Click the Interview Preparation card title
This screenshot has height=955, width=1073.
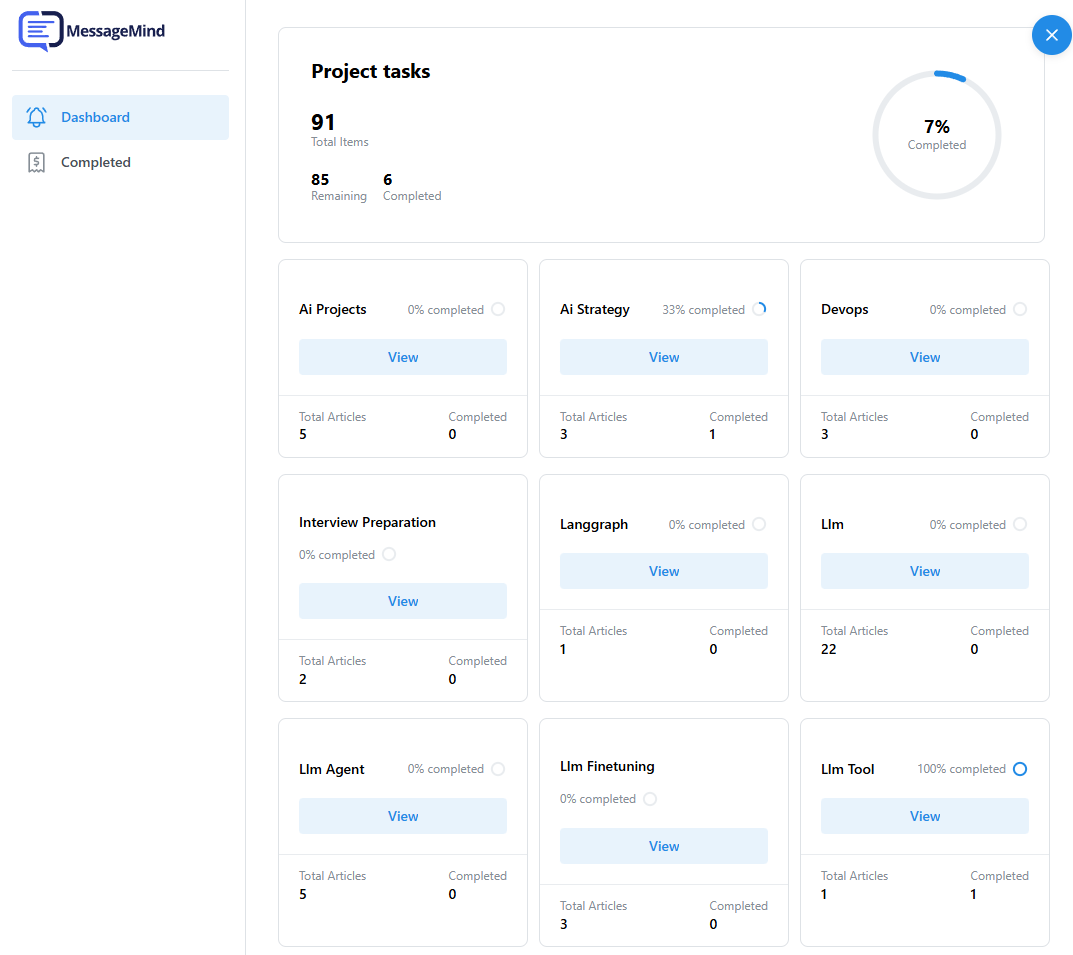(367, 523)
